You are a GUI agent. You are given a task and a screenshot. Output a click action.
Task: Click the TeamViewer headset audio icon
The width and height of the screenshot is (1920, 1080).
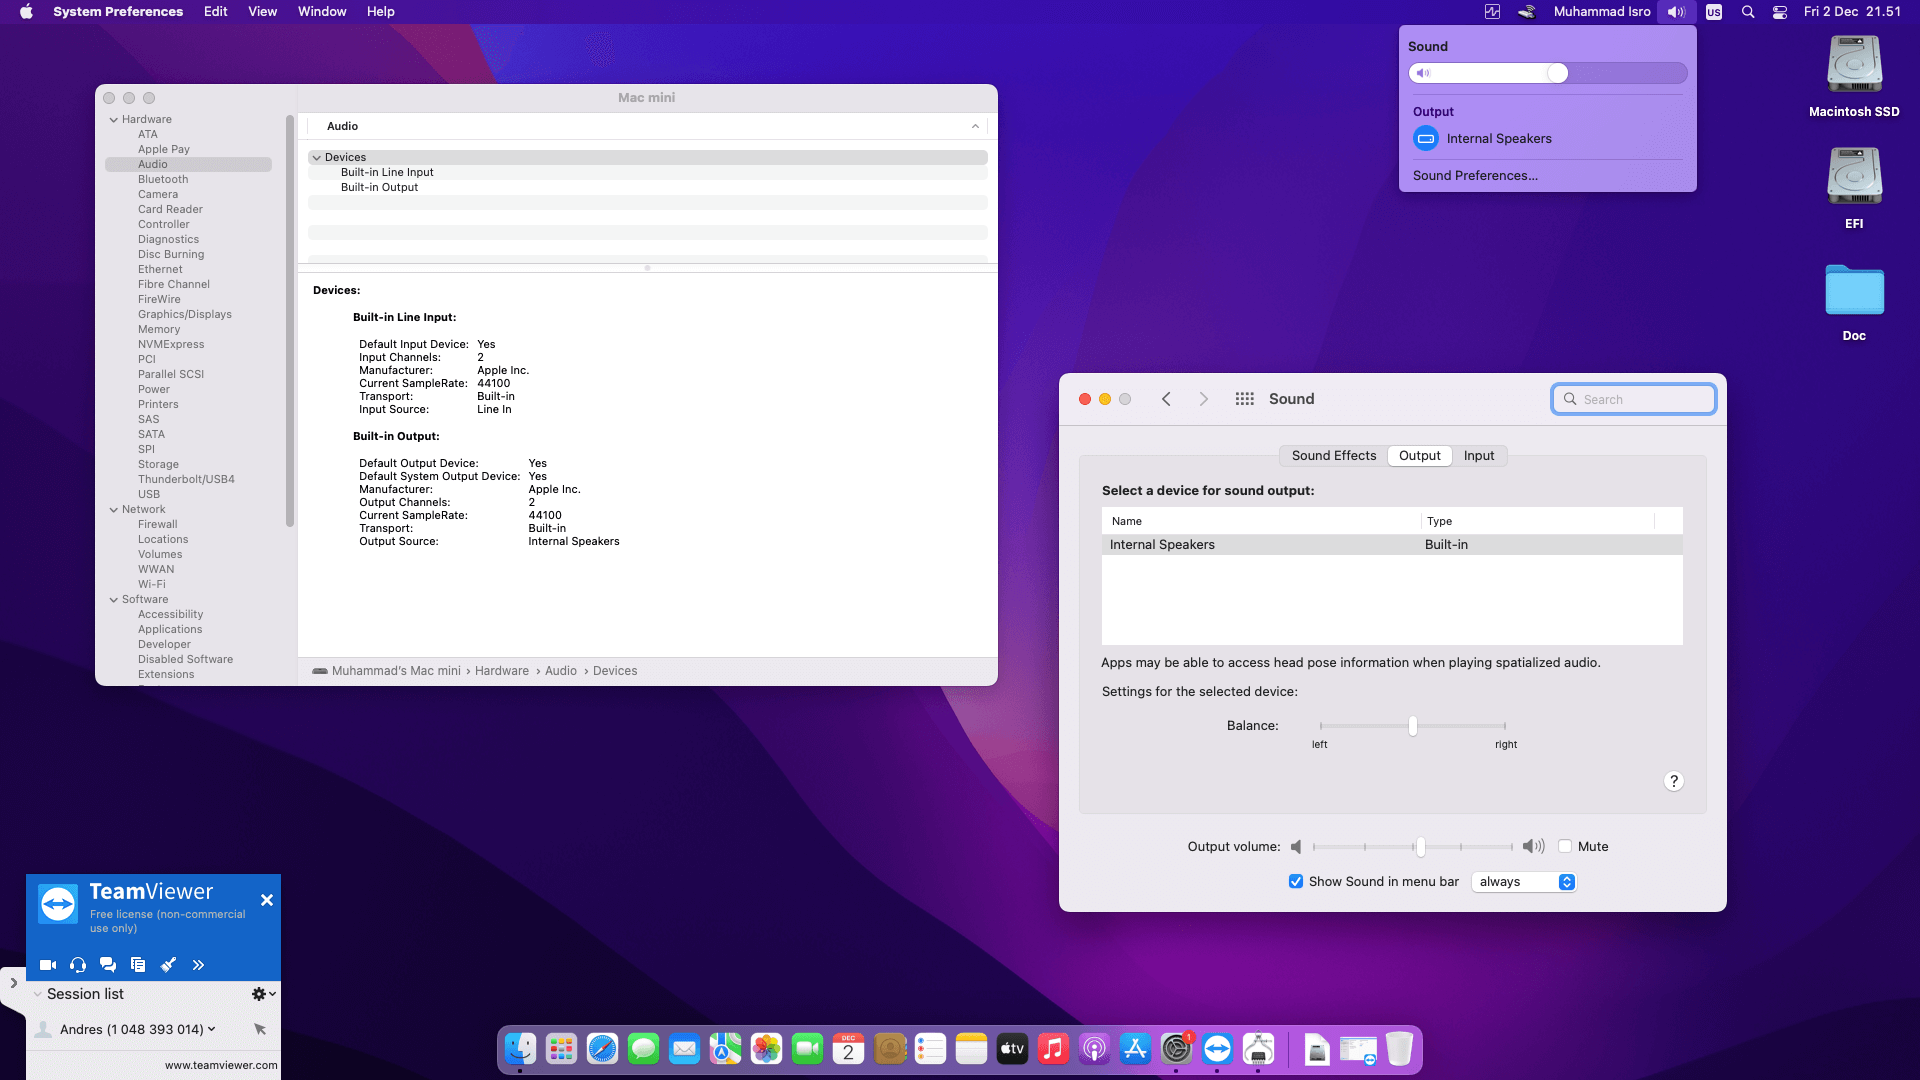pos(78,965)
